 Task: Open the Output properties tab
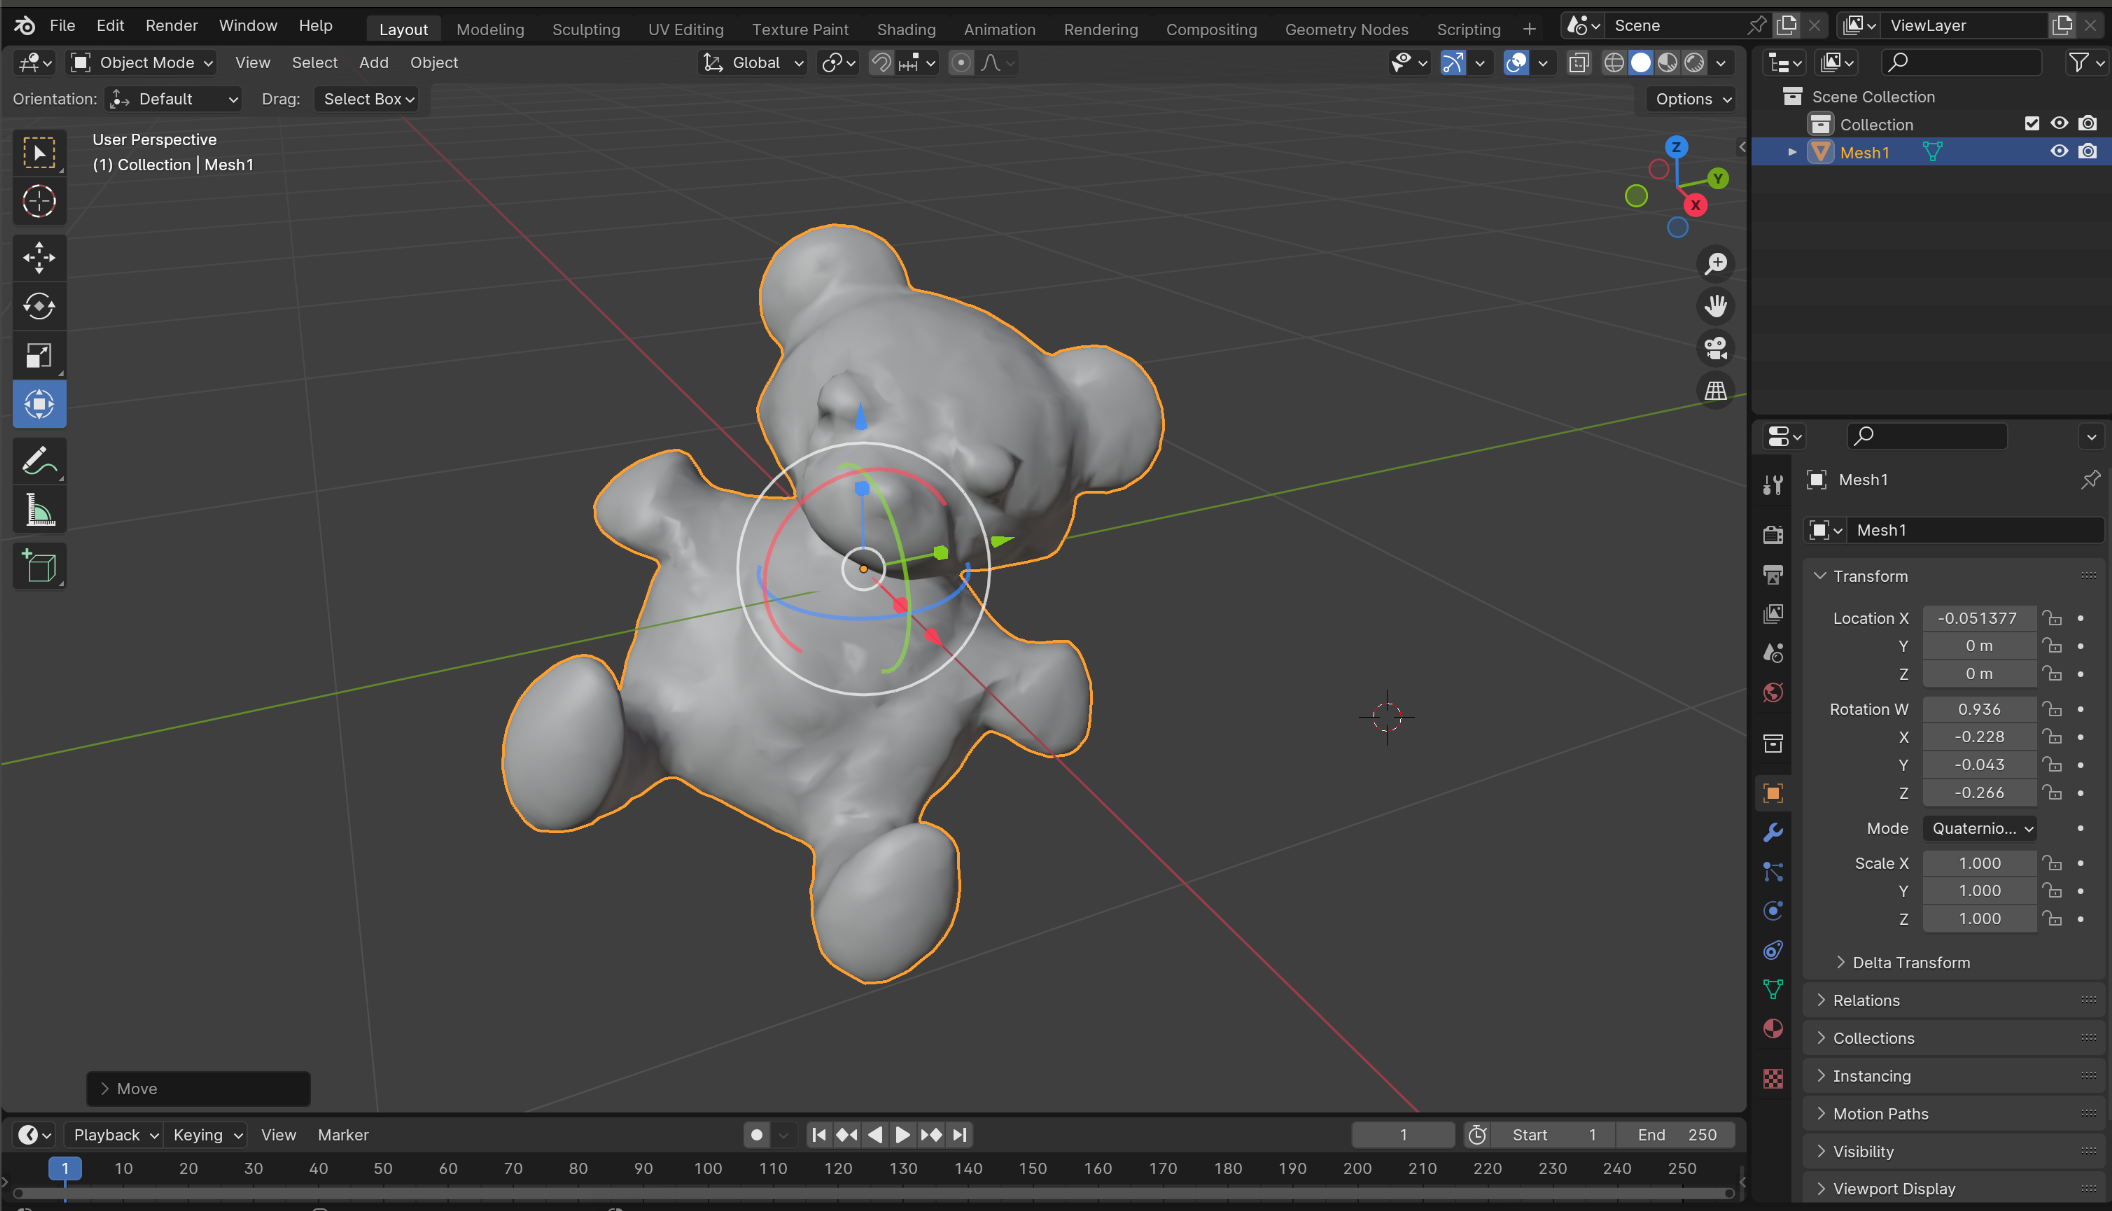point(1773,574)
